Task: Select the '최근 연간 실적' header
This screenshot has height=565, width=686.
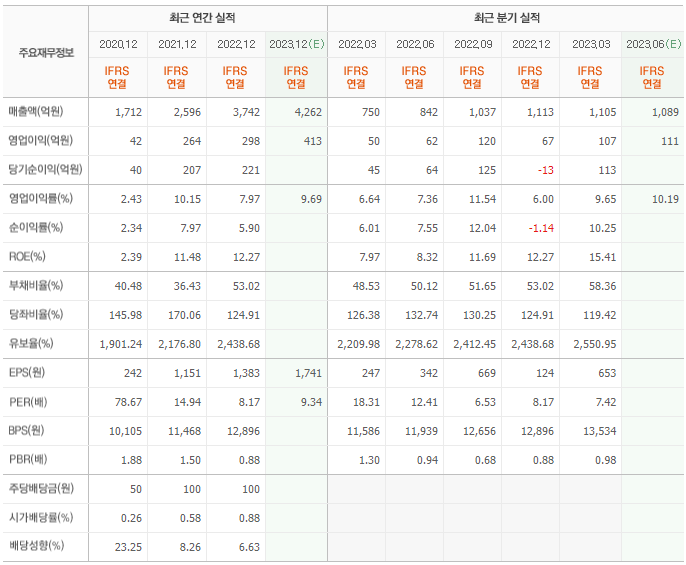Action: pos(202,18)
